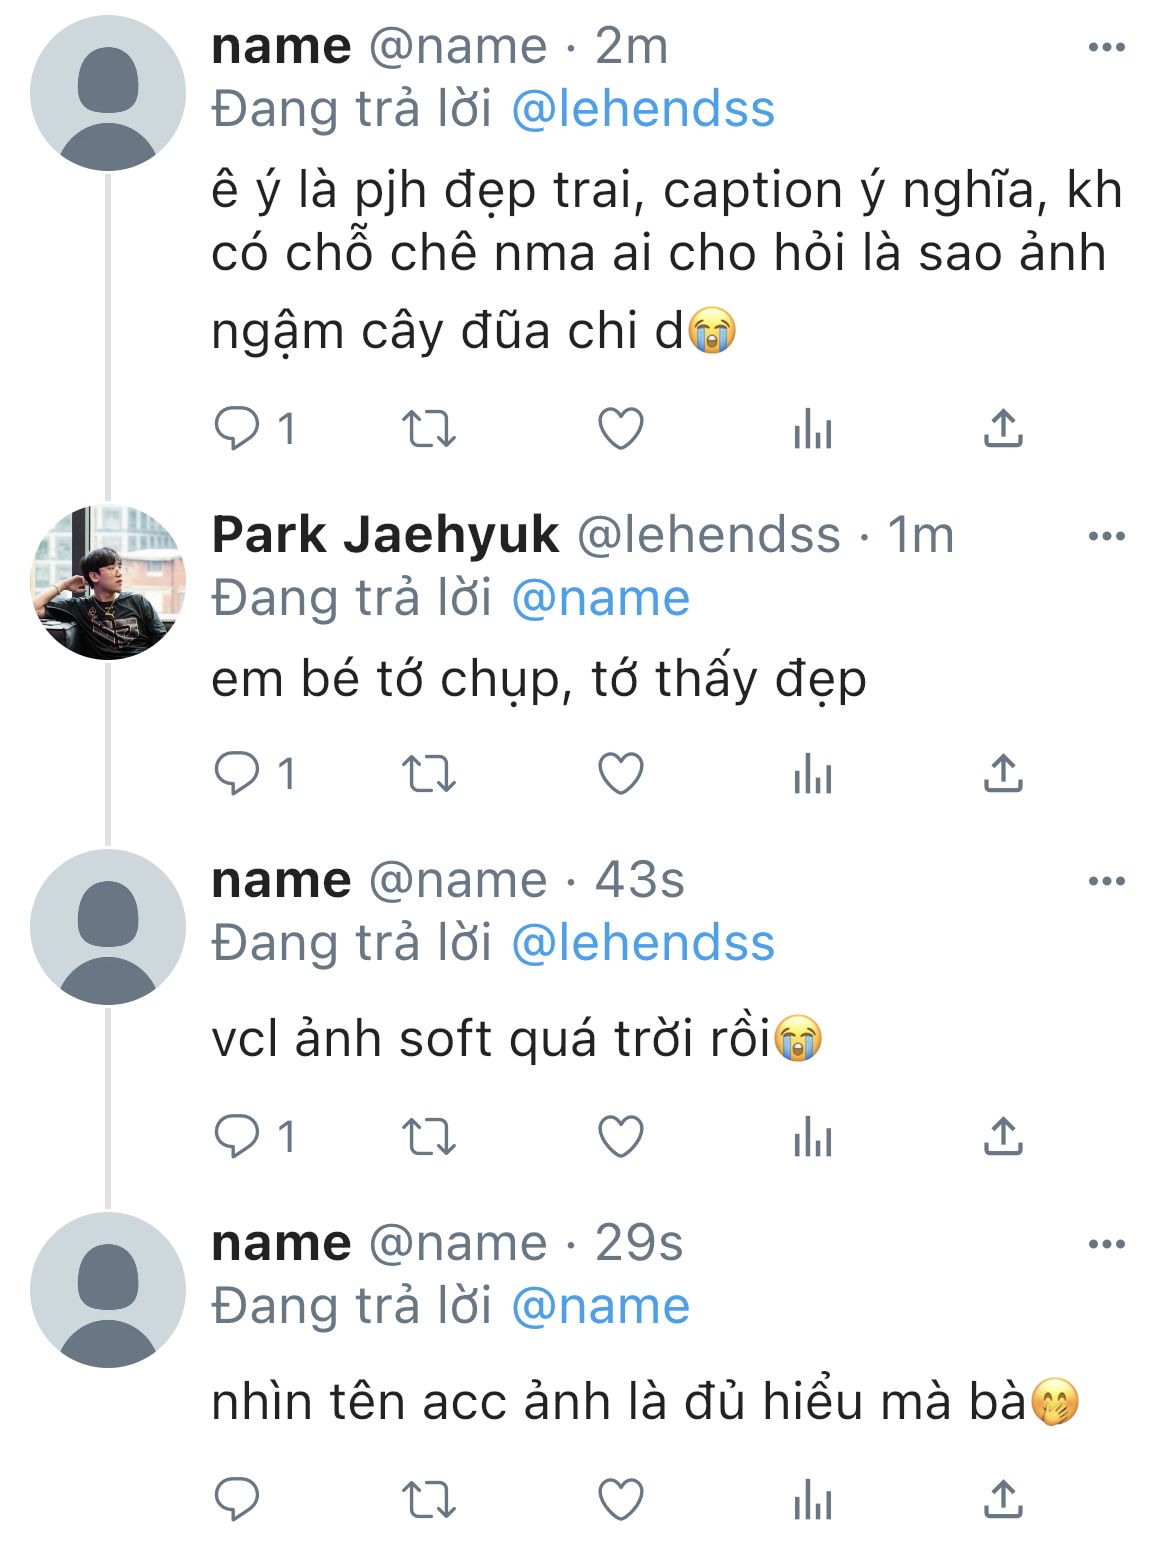
Task: Click @lehendss mention in the first tweet
Action: pos(642,109)
